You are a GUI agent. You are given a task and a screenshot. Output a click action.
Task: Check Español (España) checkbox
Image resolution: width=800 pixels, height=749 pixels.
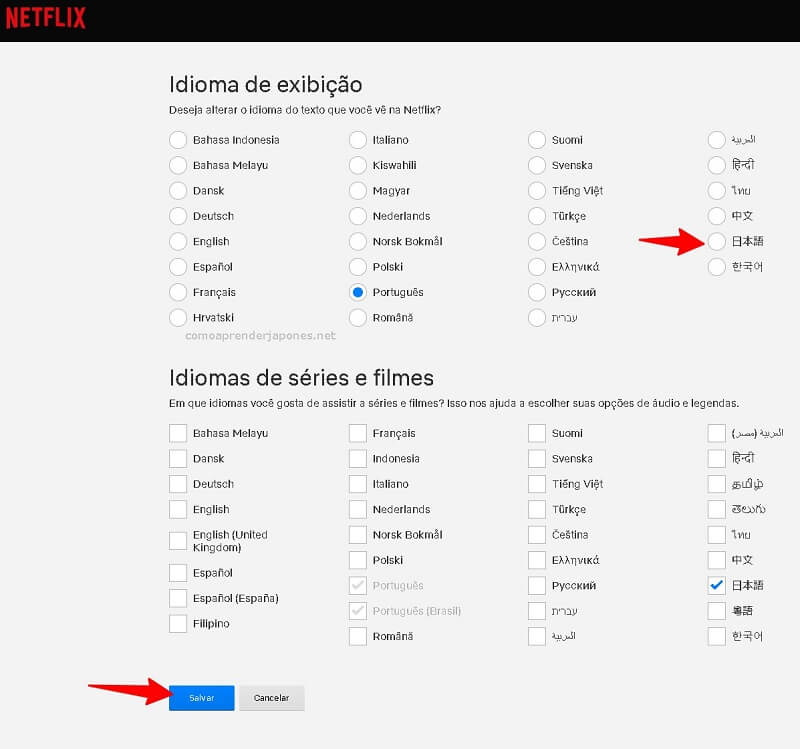coord(178,598)
